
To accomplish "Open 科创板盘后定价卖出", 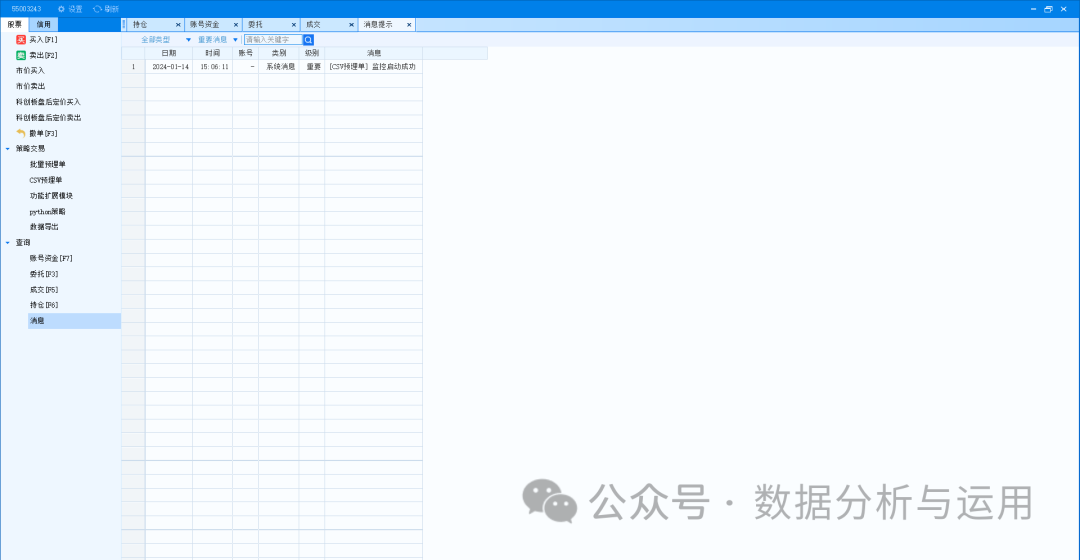I will click(48, 118).
